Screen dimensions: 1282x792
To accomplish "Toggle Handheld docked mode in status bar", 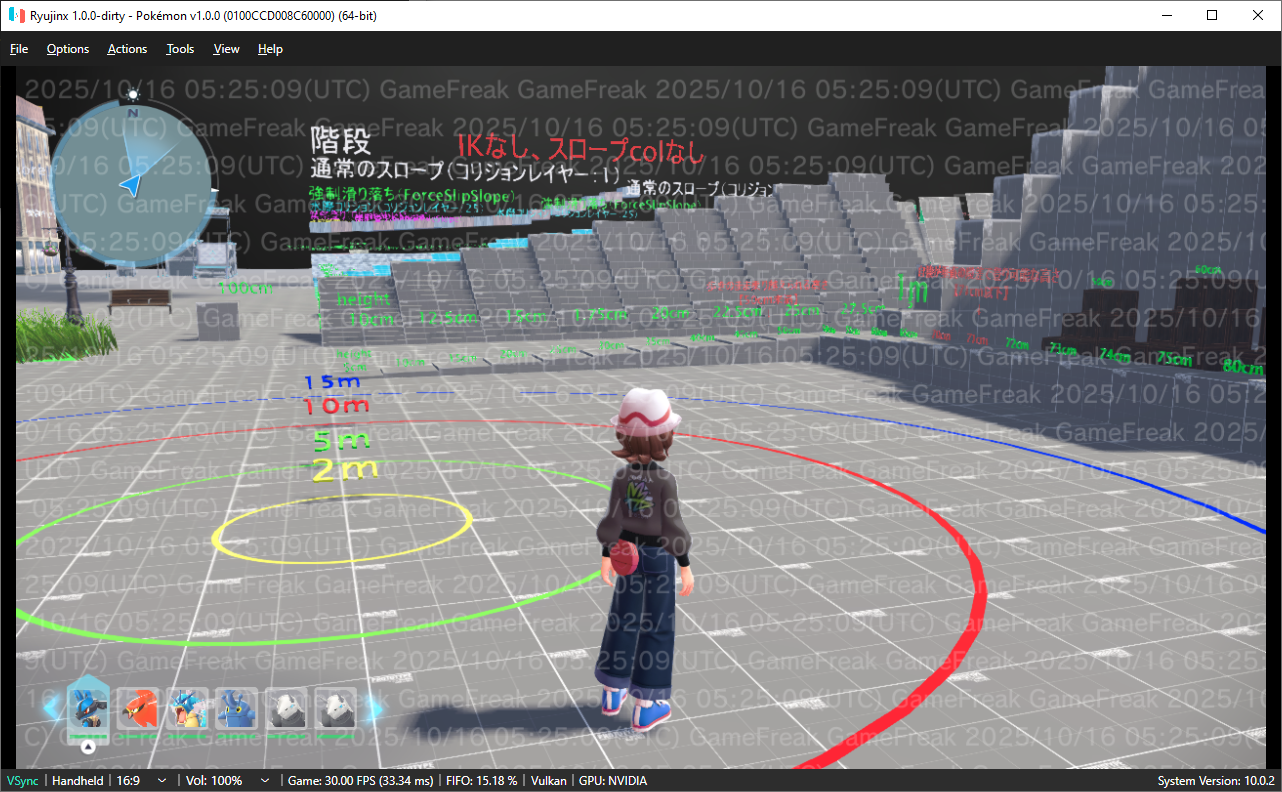I will pyautogui.click(x=78, y=781).
